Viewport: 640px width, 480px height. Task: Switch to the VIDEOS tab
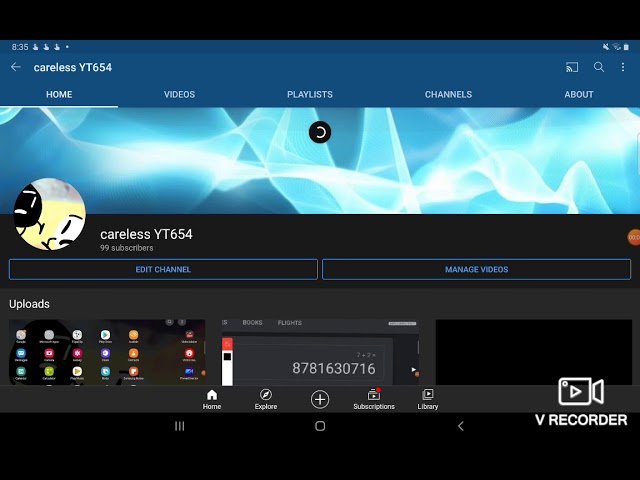[x=180, y=94]
